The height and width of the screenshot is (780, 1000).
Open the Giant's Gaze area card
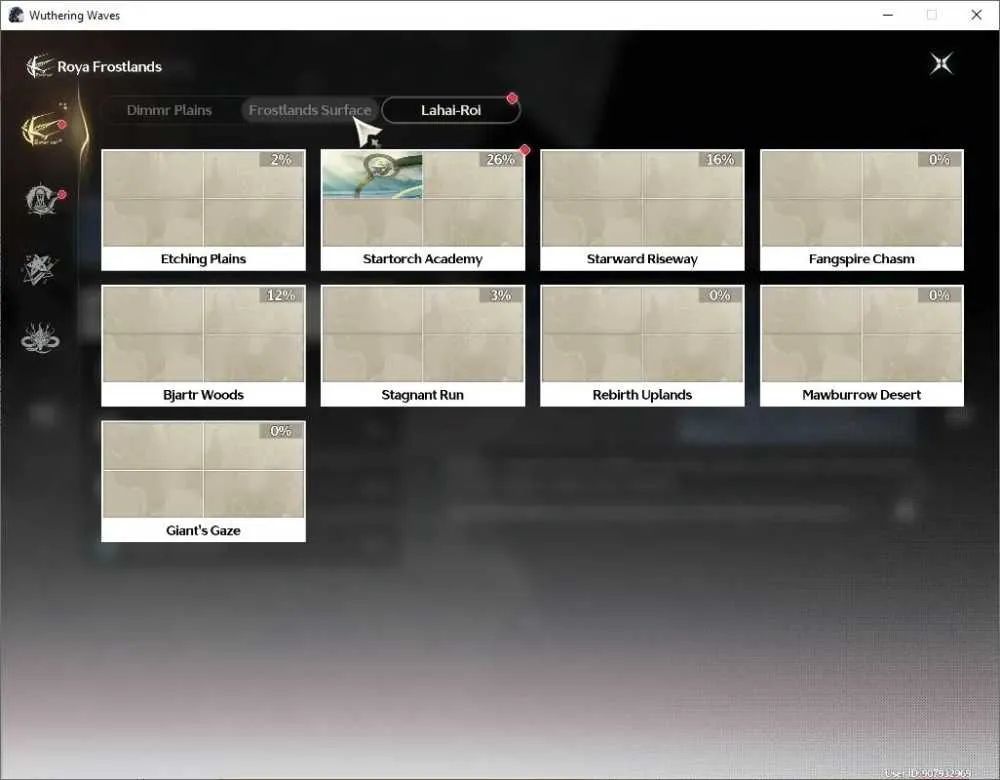point(203,482)
